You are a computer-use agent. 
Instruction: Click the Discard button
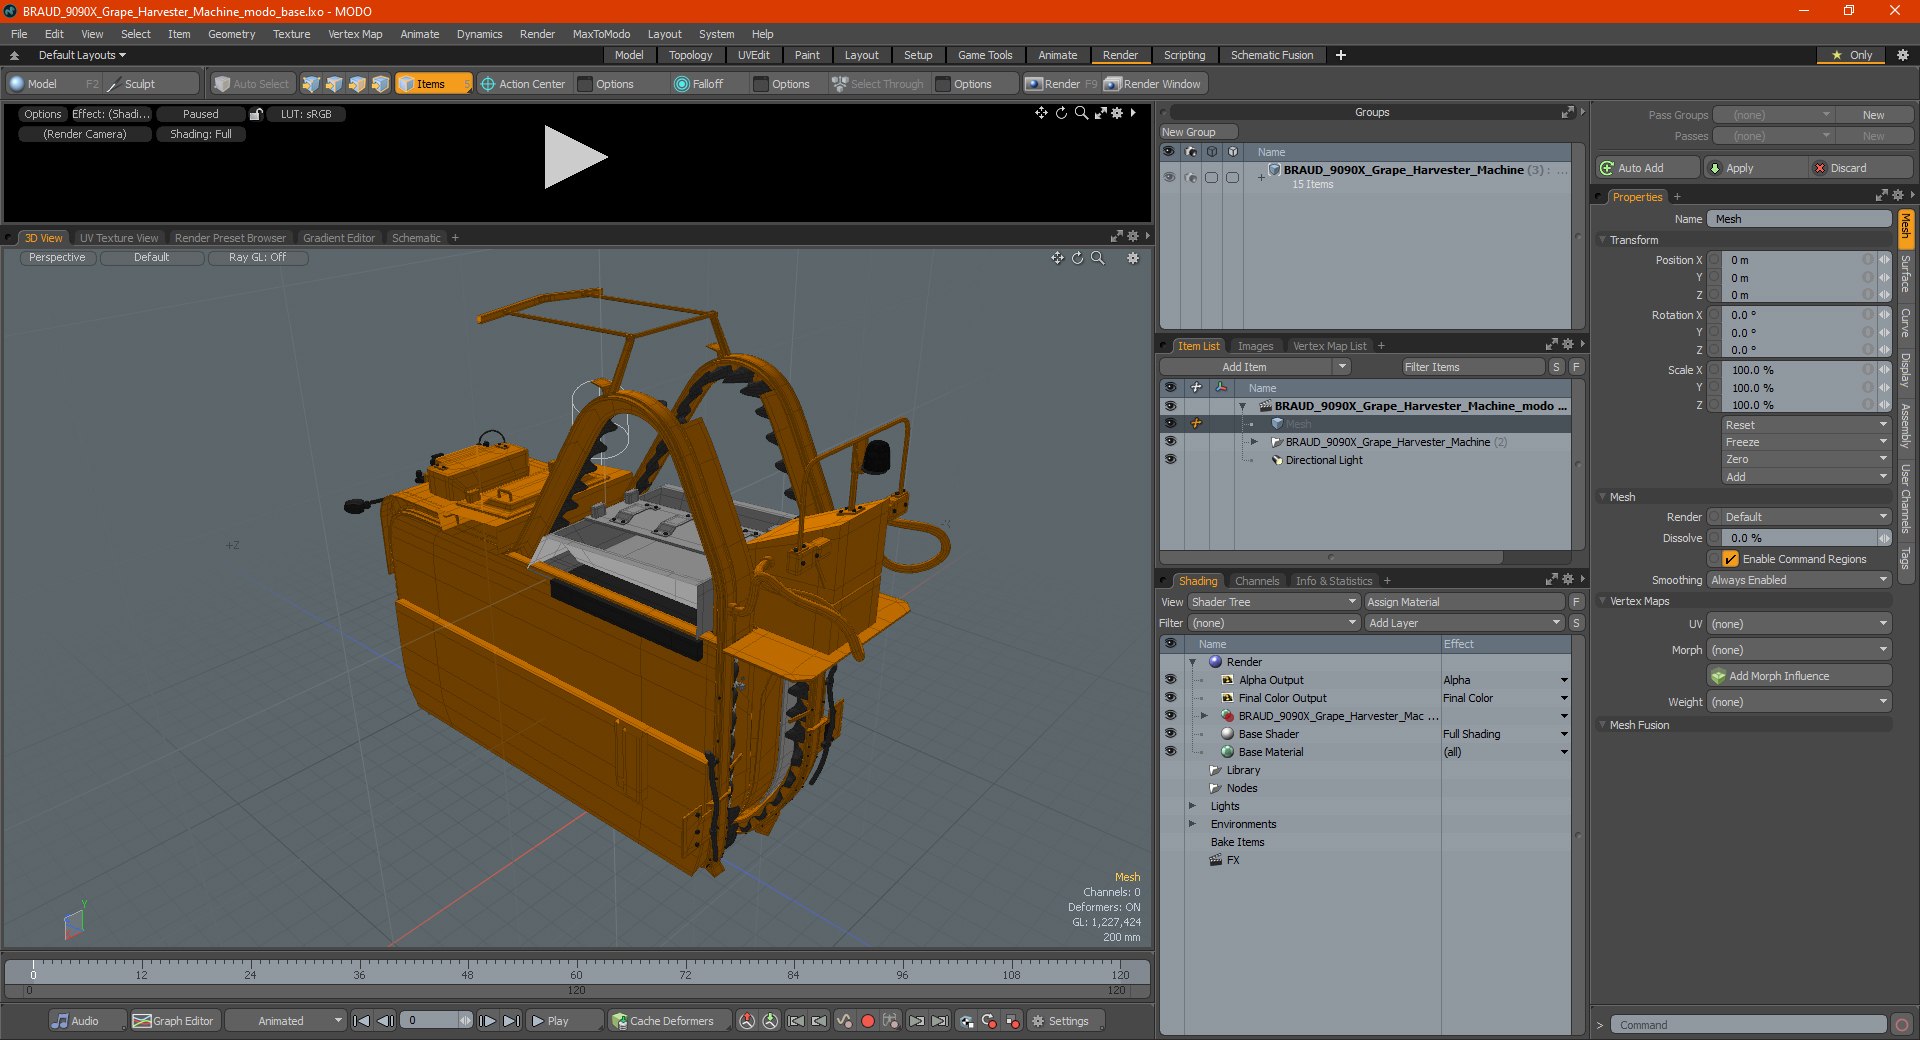coord(1862,168)
